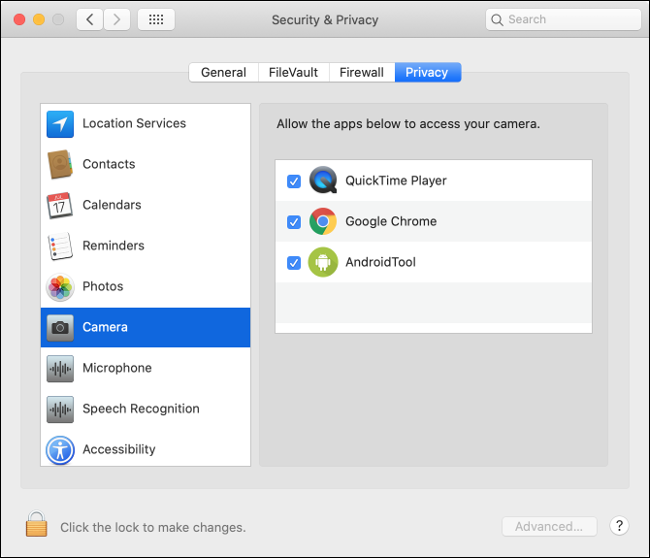Select the Accessibility label in sidebar
This screenshot has width=650, height=558.
click(x=119, y=449)
